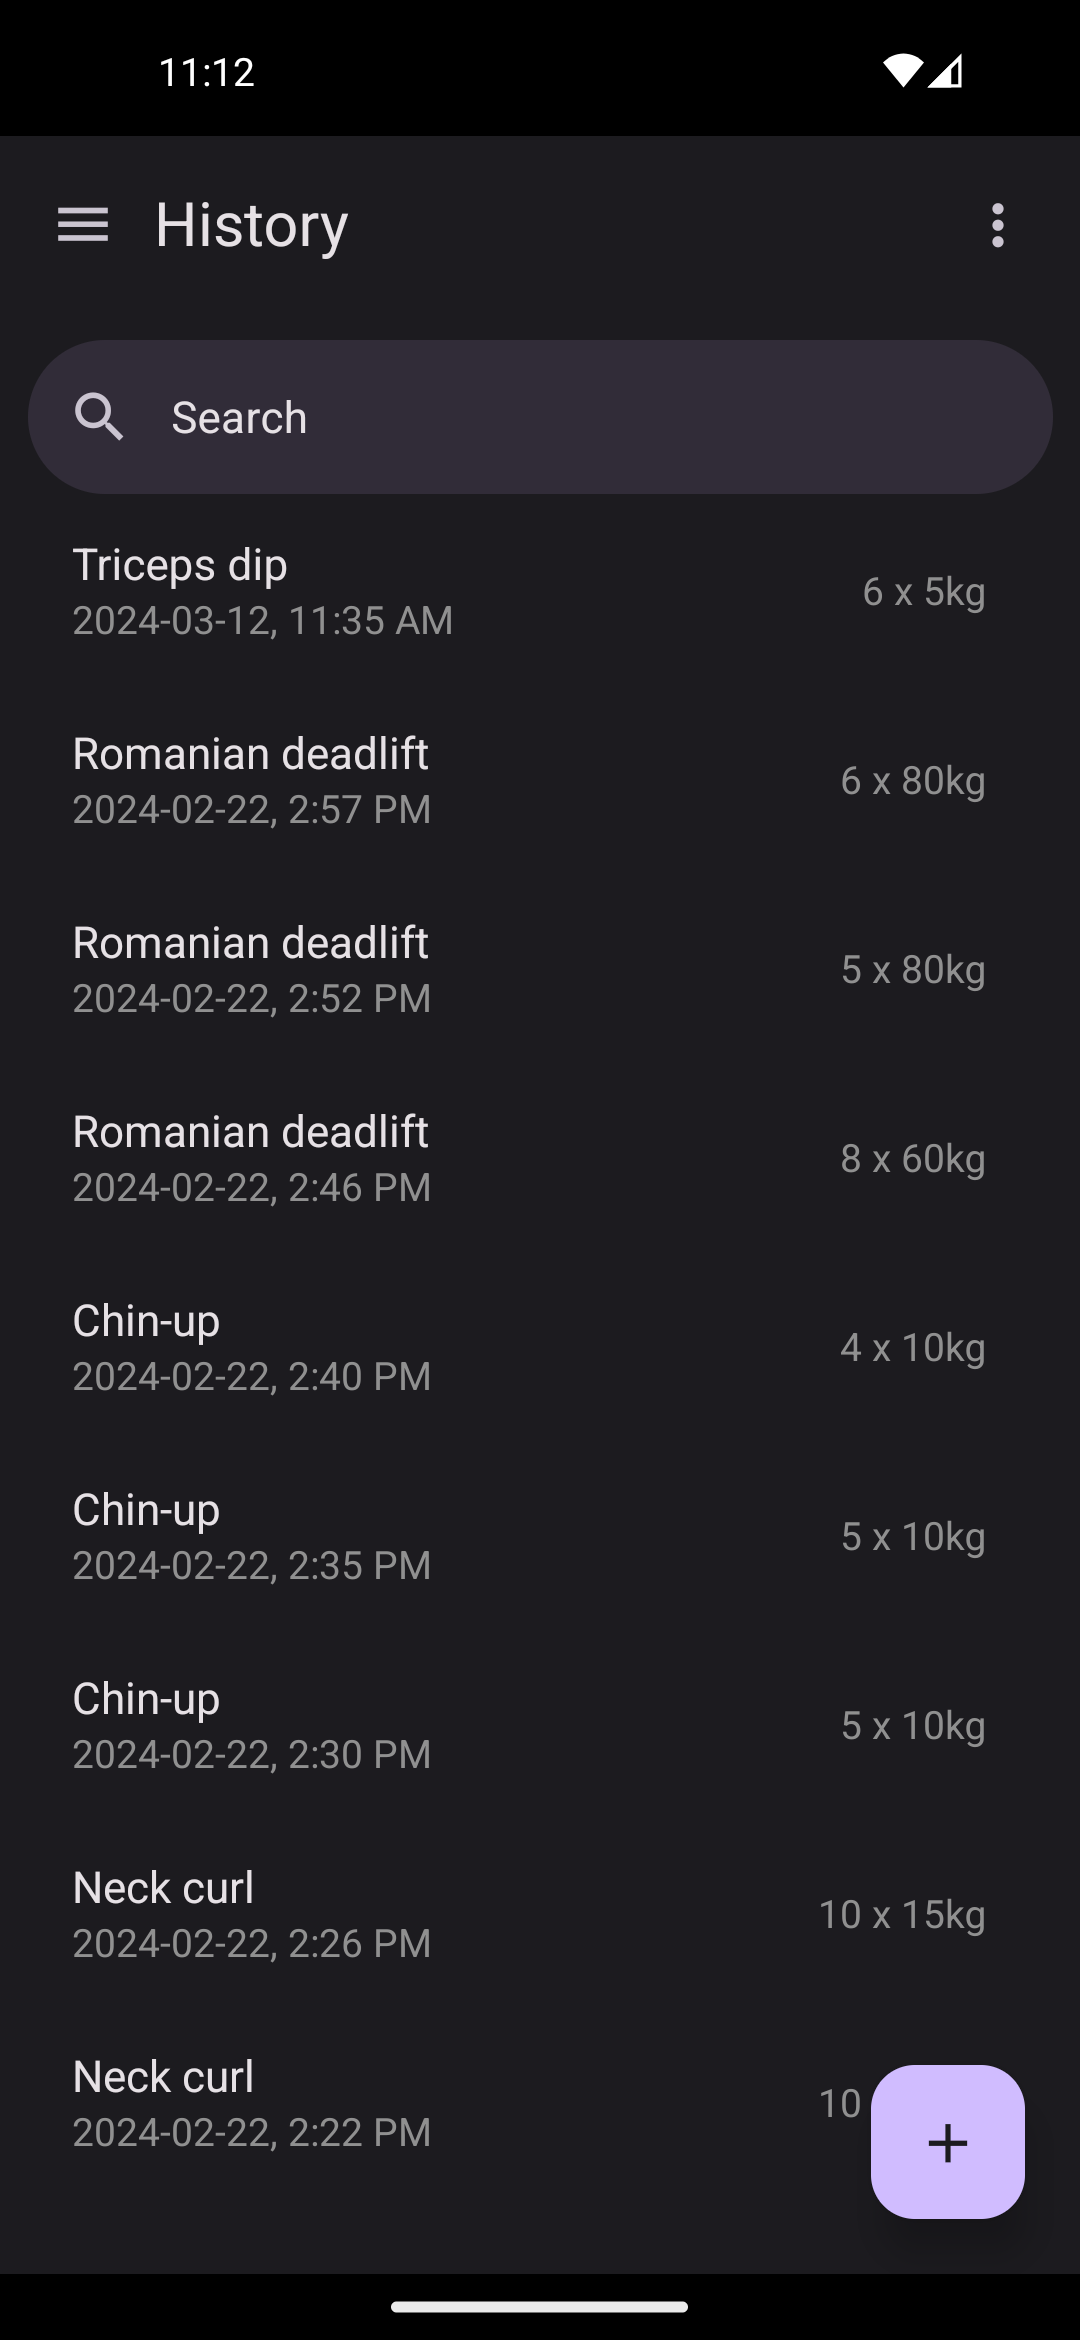Tap the 6 x 5kg set value

click(x=923, y=592)
